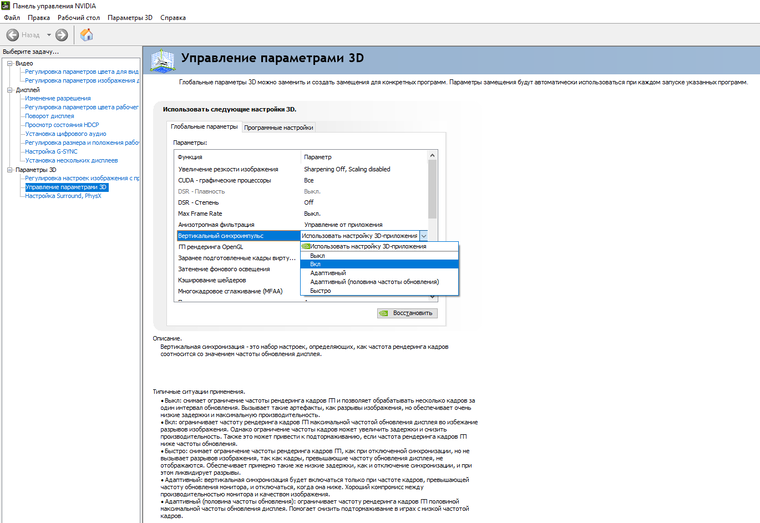Open Регулировка параметров цвета для видео
This screenshot has width=760, height=523.
click(81, 72)
